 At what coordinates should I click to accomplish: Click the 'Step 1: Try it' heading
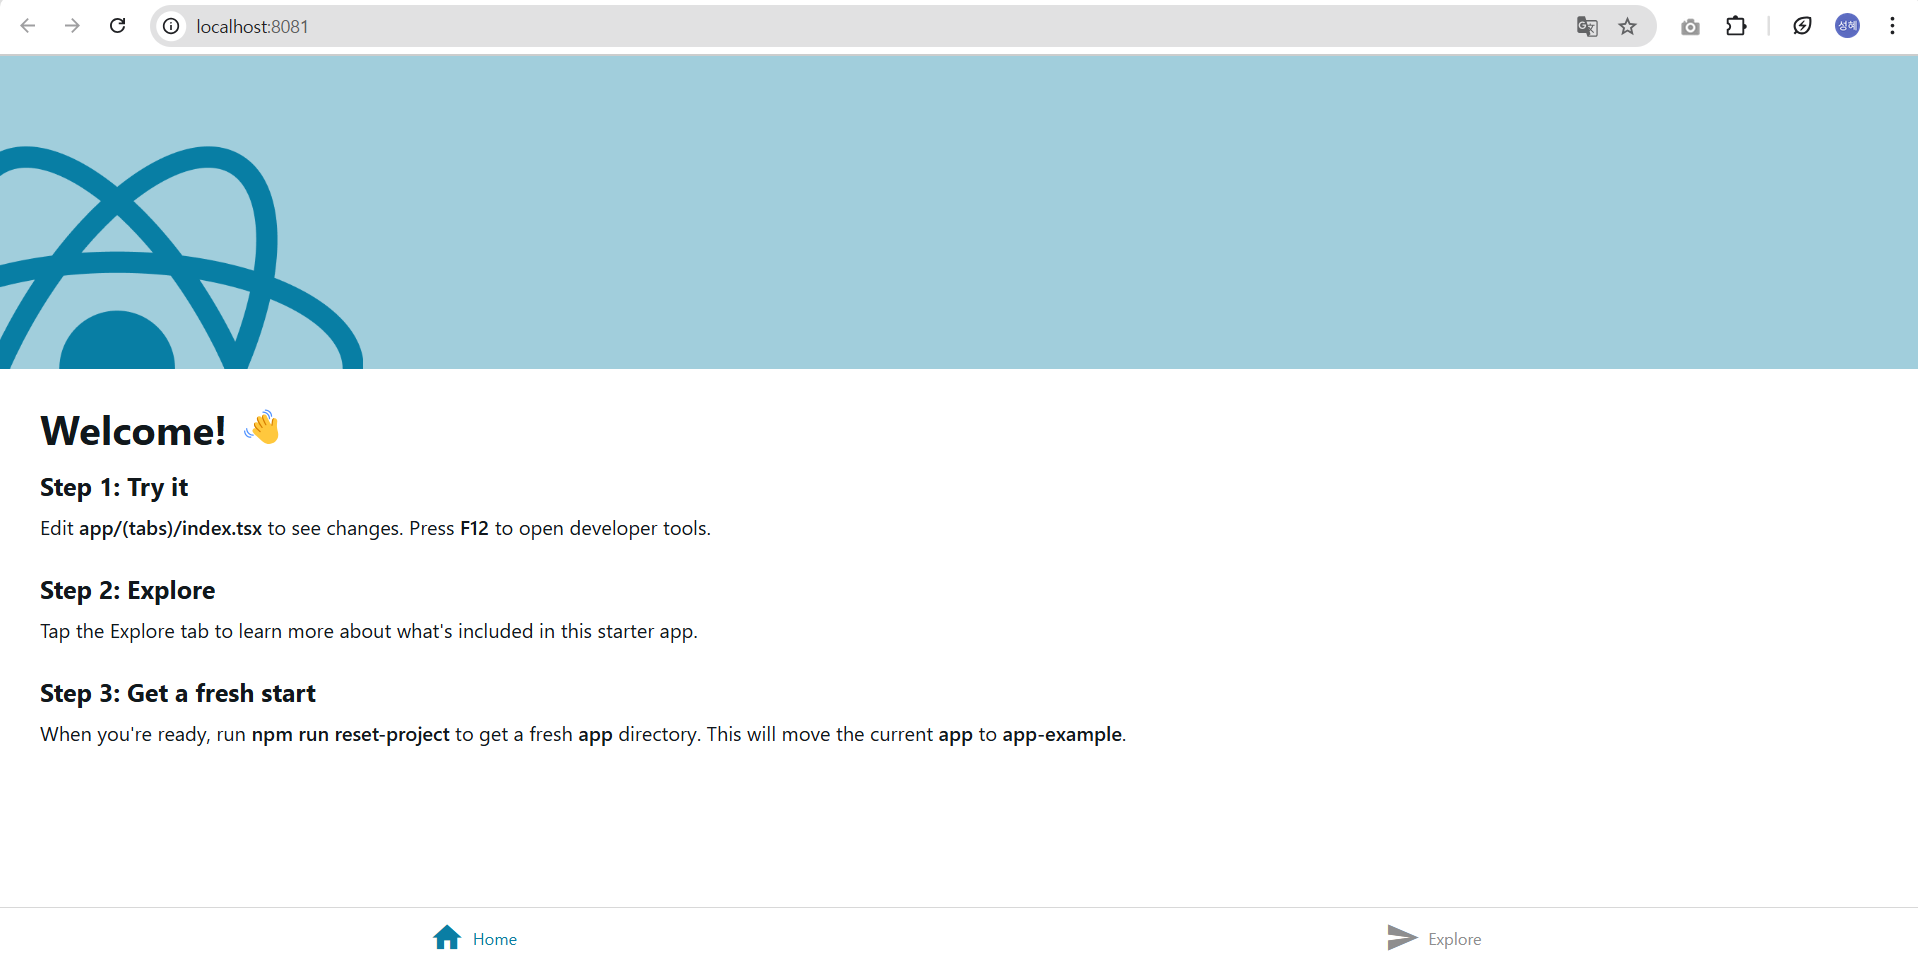coord(114,487)
